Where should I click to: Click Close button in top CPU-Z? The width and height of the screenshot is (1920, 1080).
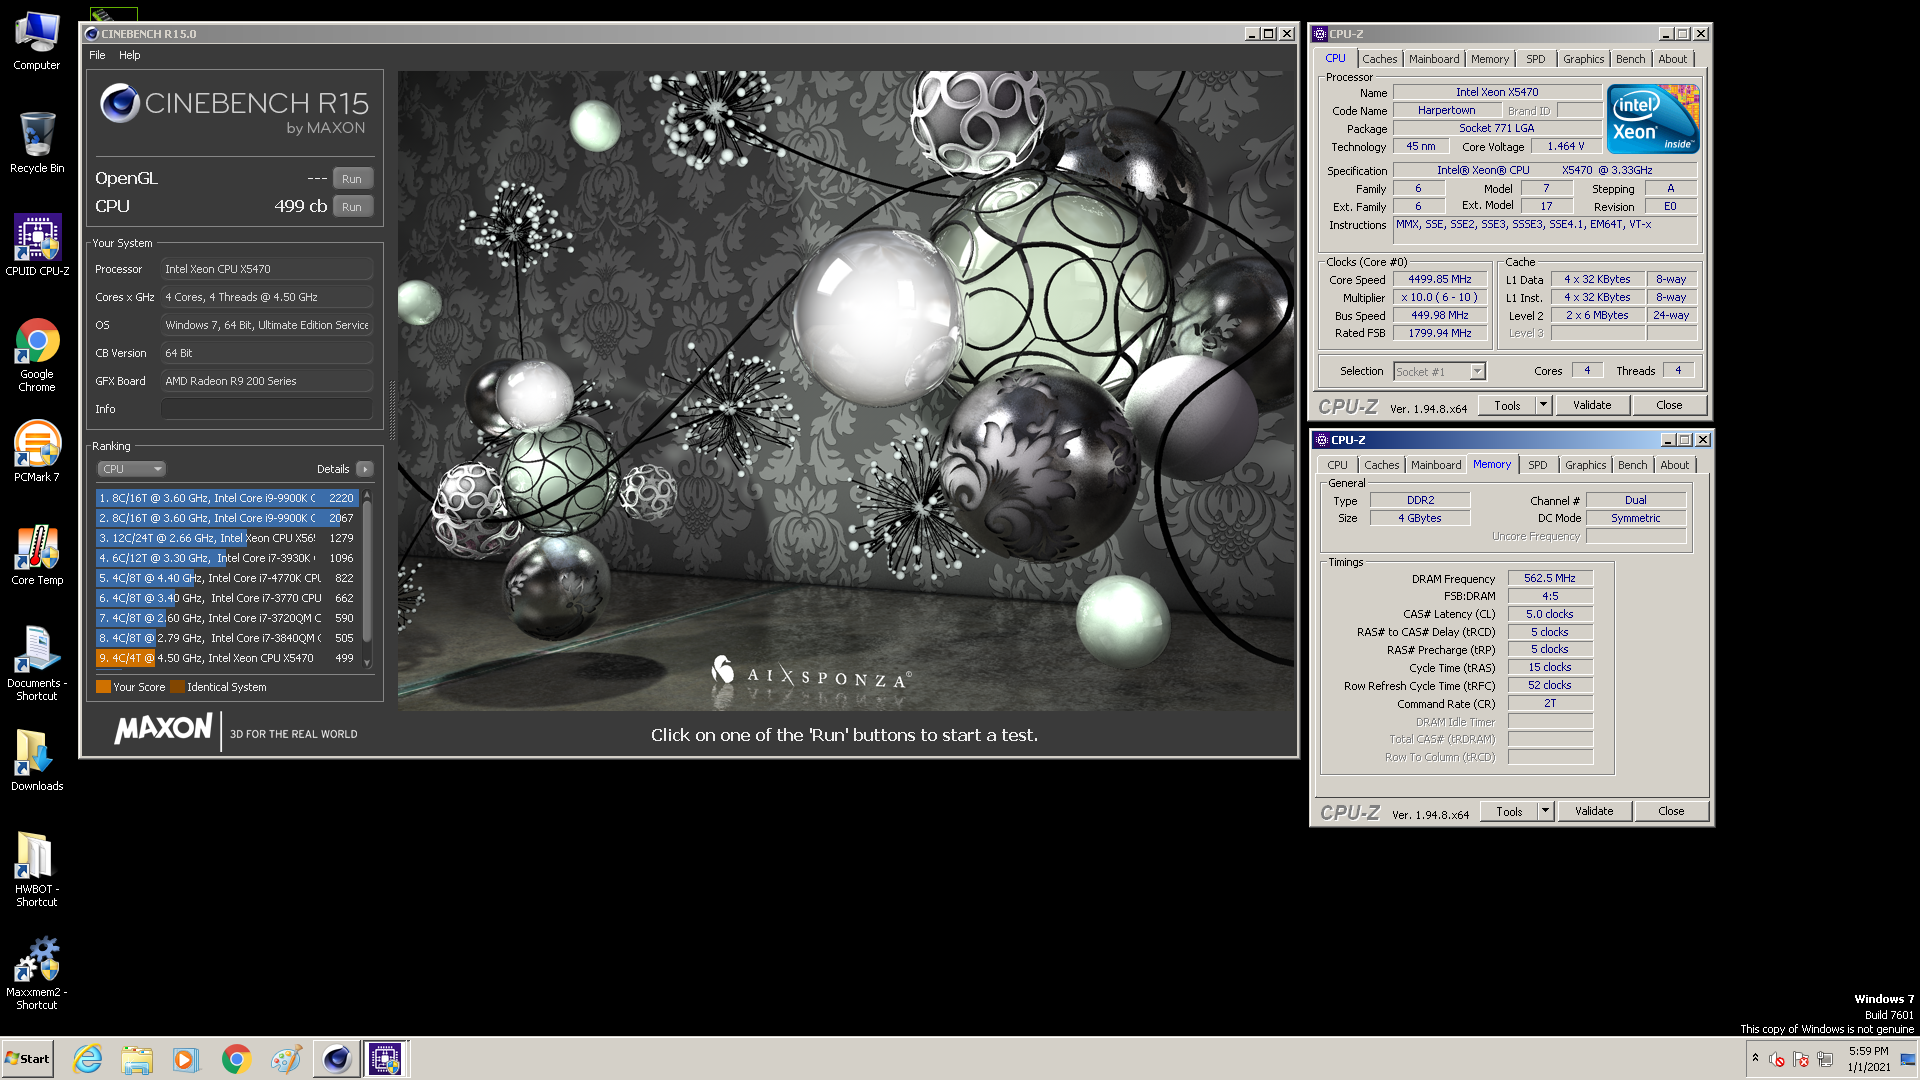point(1669,406)
